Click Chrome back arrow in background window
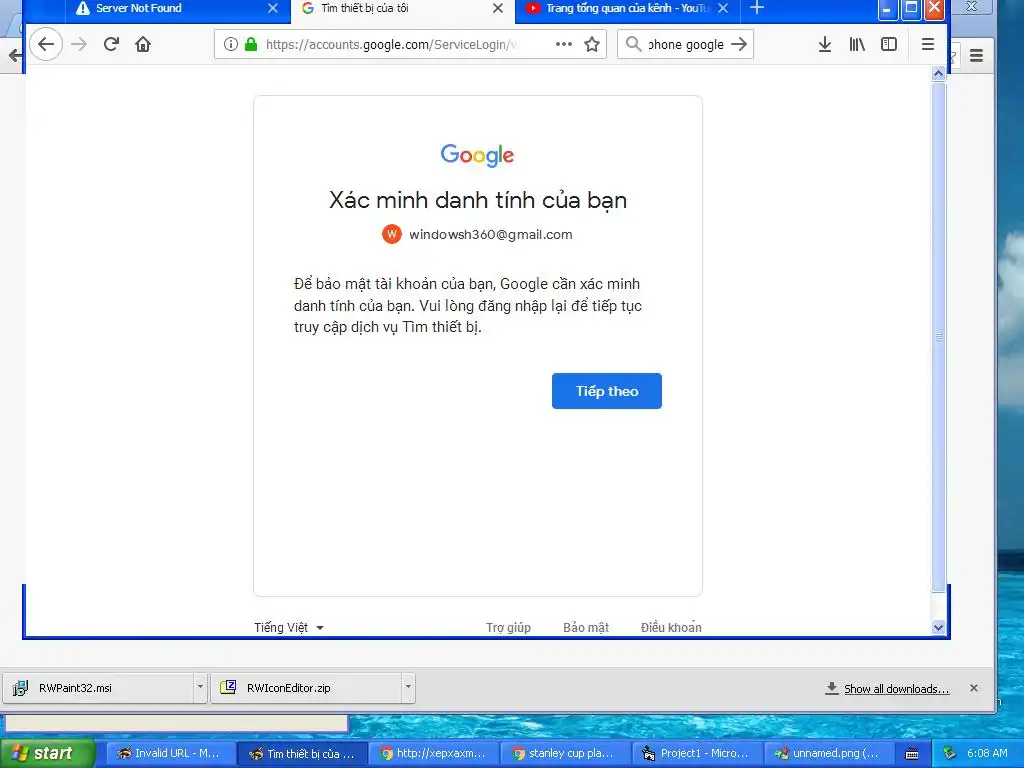The width and height of the screenshot is (1024, 768). click(x=14, y=56)
